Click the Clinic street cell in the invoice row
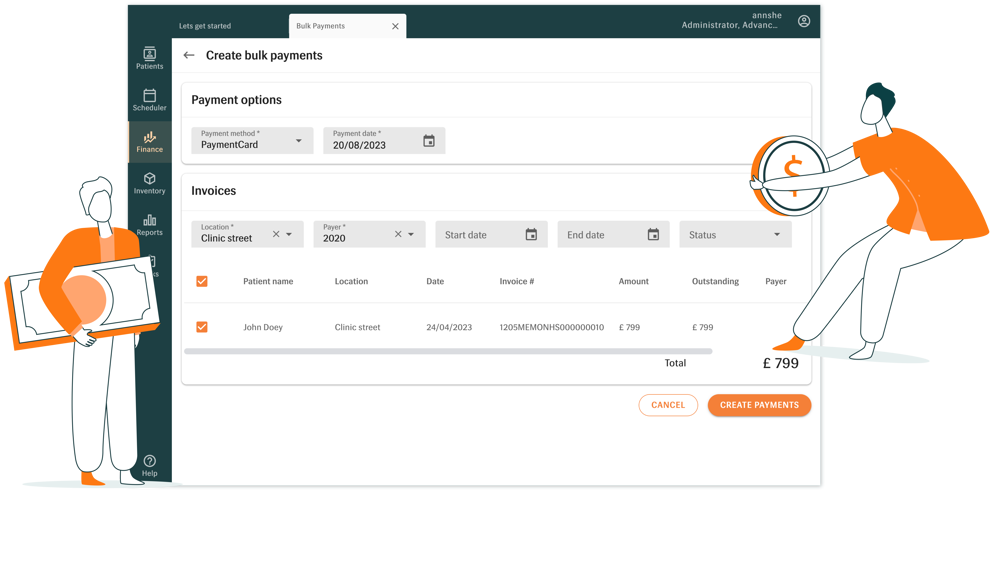 [357, 327]
